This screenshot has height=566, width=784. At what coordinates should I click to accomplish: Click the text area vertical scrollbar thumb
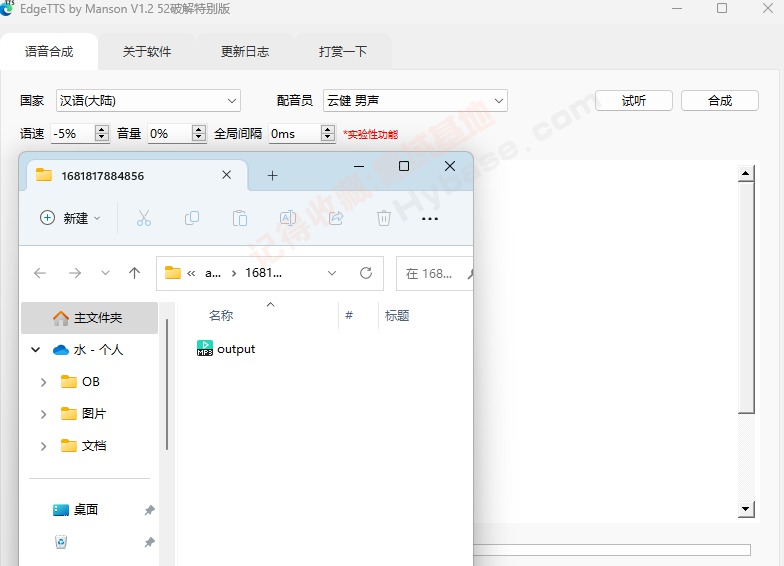click(746, 298)
